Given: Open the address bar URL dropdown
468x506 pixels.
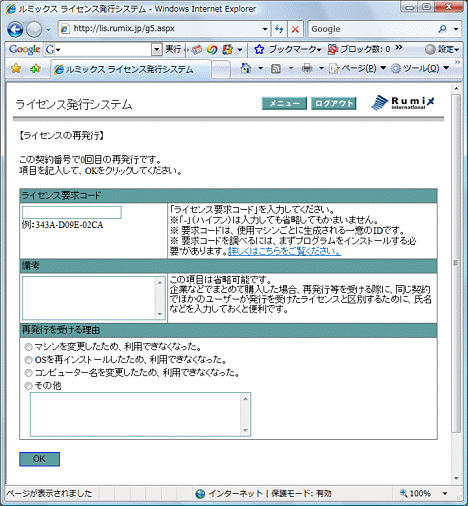Looking at the screenshot, I should click(265, 29).
